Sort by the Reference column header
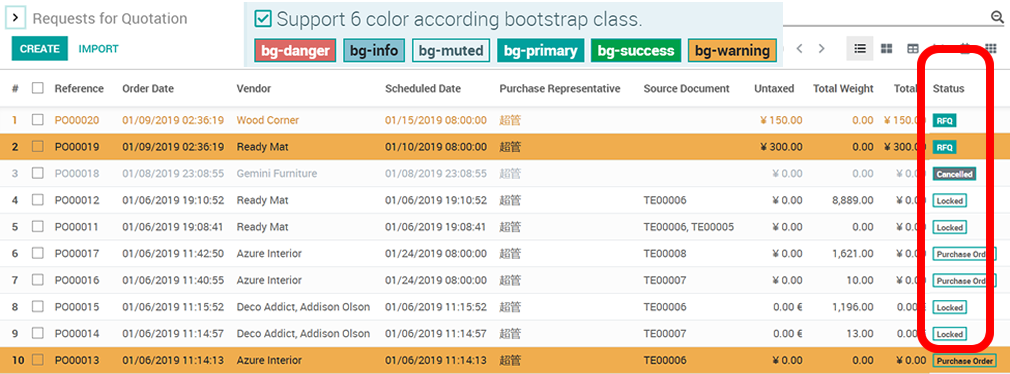The width and height of the screenshot is (1010, 374). 79,89
